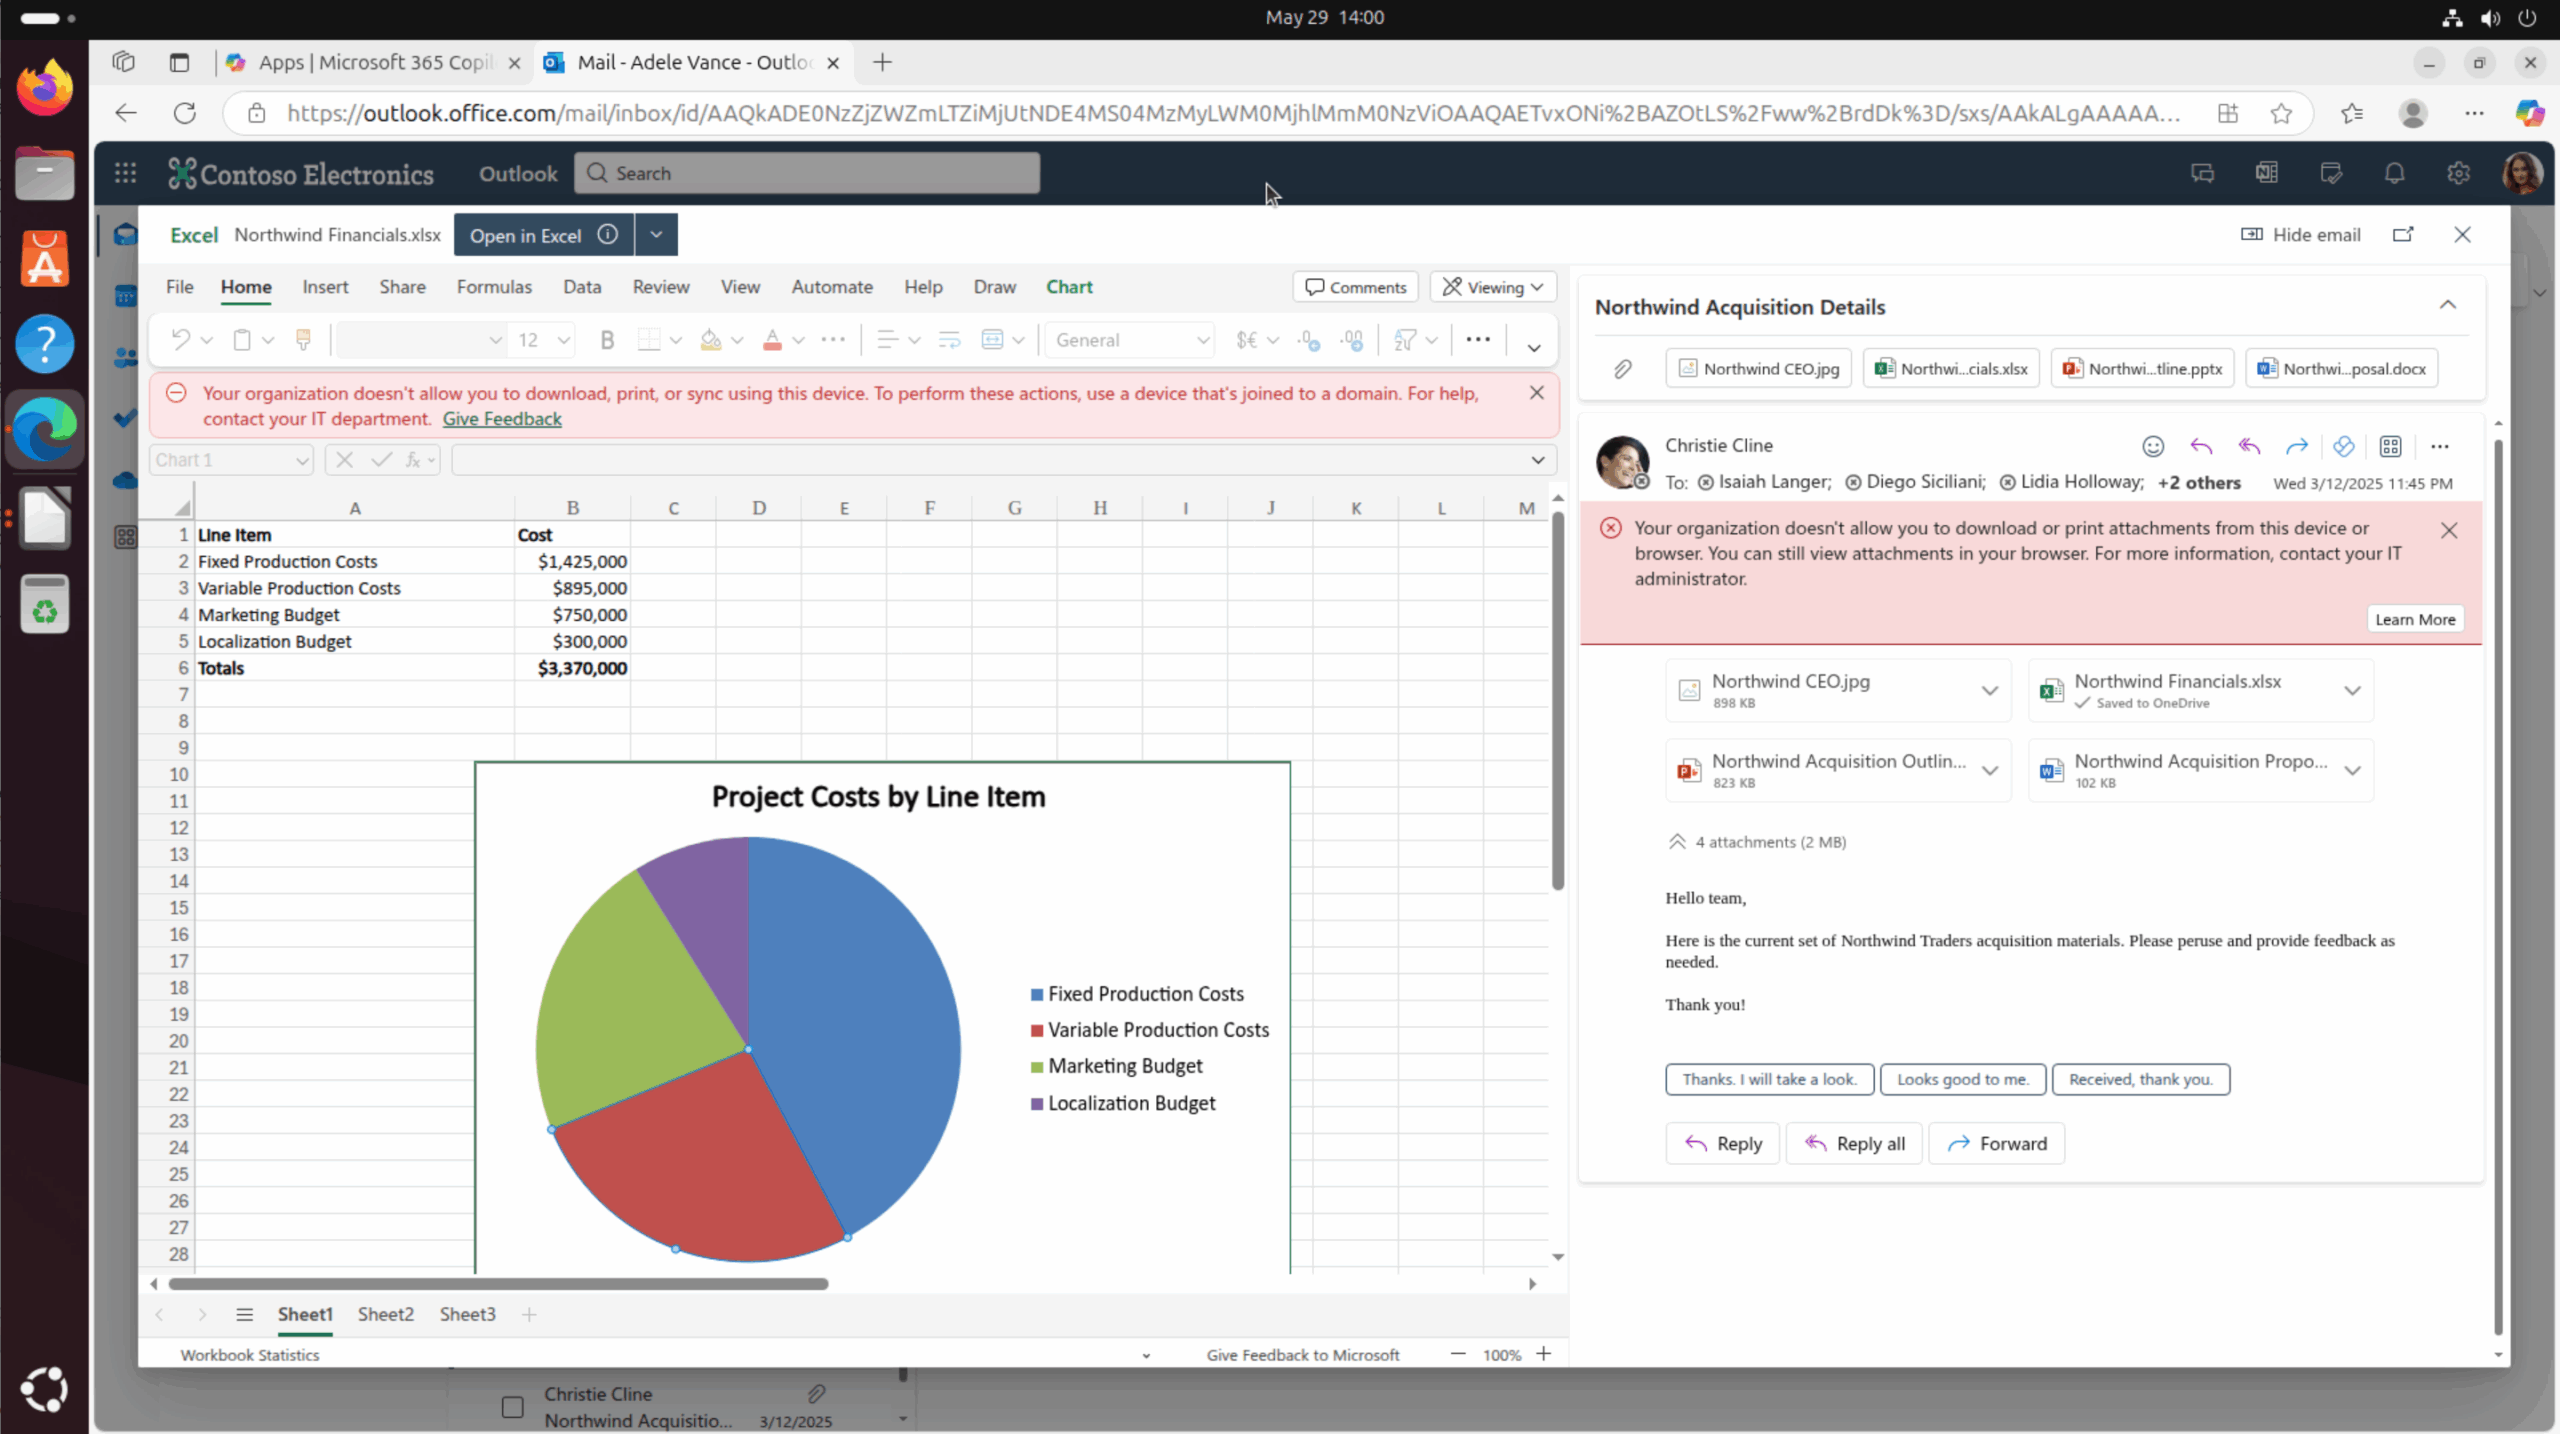Click the Give Feedback link in the warning

[501, 419]
